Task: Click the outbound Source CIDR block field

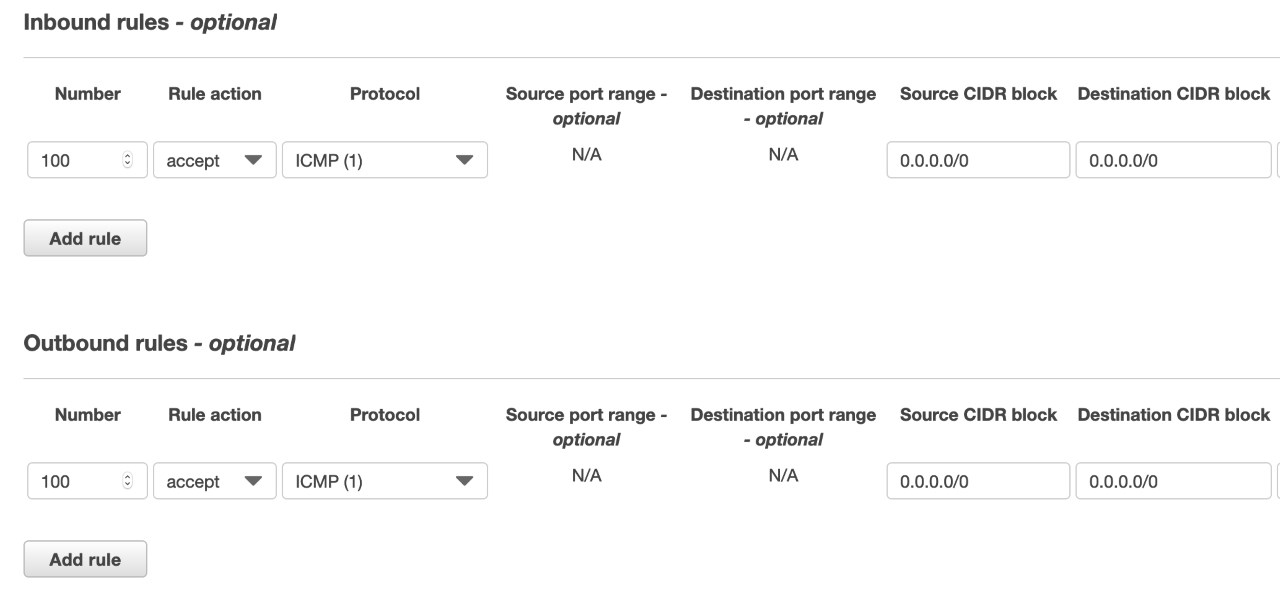Action: 978,481
